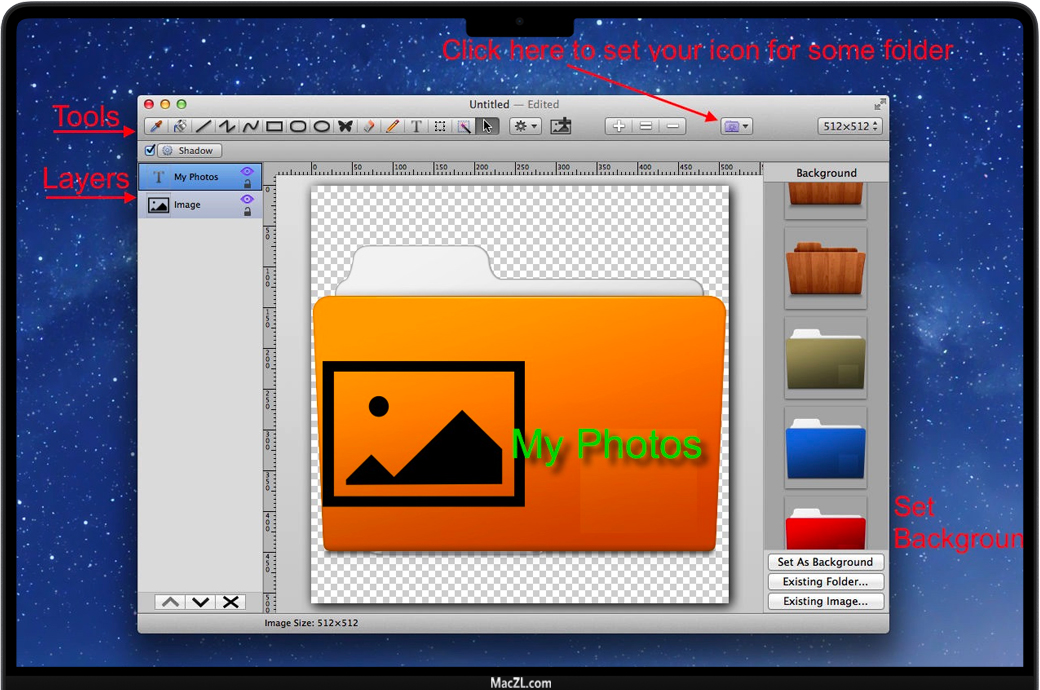
Task: Click the Existing Folder... button
Action: 825,582
